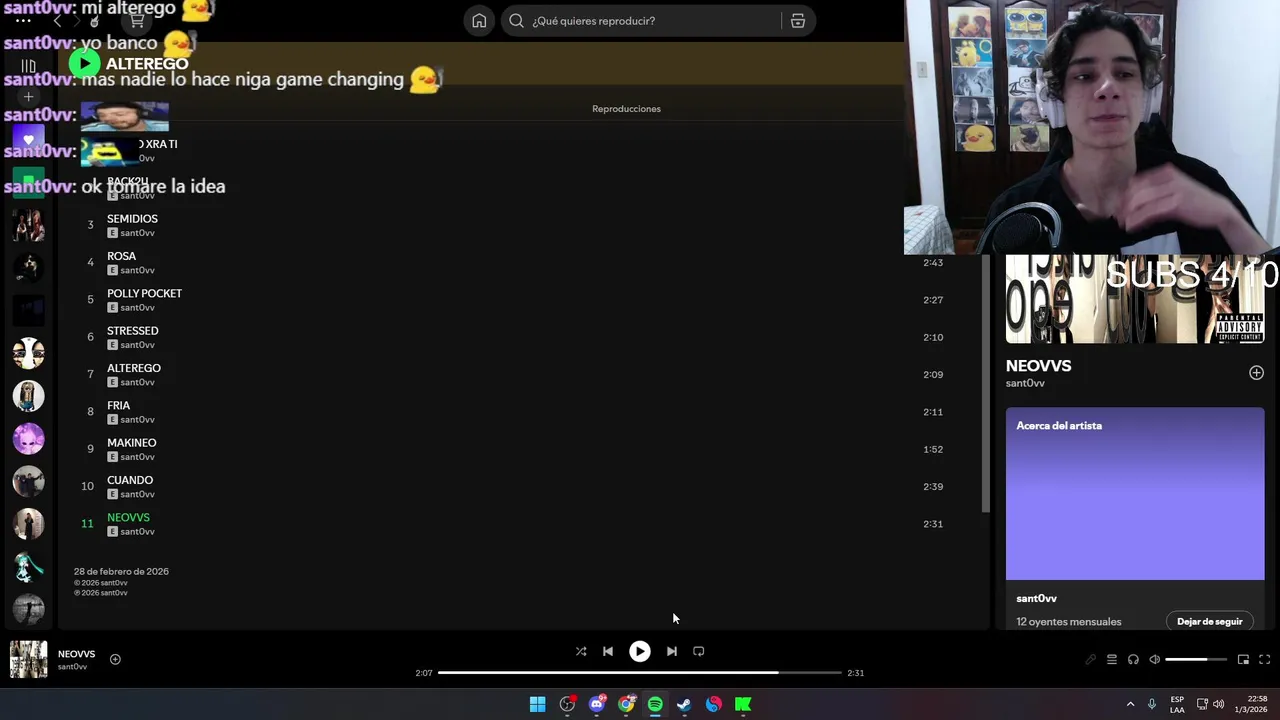The image size is (1280, 720).
Task: Go to Spotify Home
Action: (x=479, y=21)
